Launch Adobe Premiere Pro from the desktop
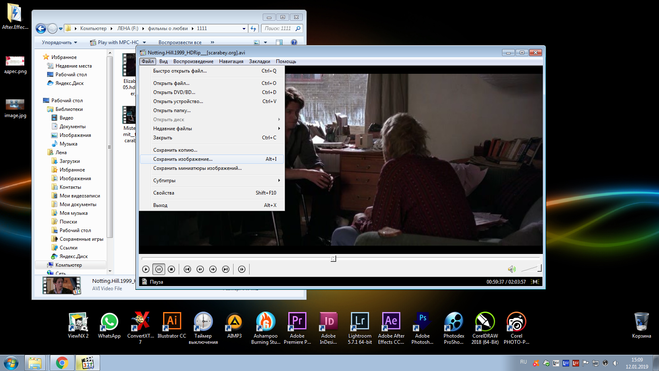Viewport: 659px width, 371px height. [297, 328]
